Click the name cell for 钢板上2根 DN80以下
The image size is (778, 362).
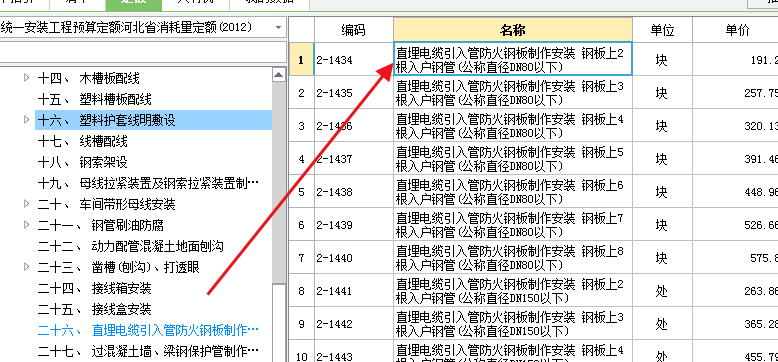tap(513, 60)
